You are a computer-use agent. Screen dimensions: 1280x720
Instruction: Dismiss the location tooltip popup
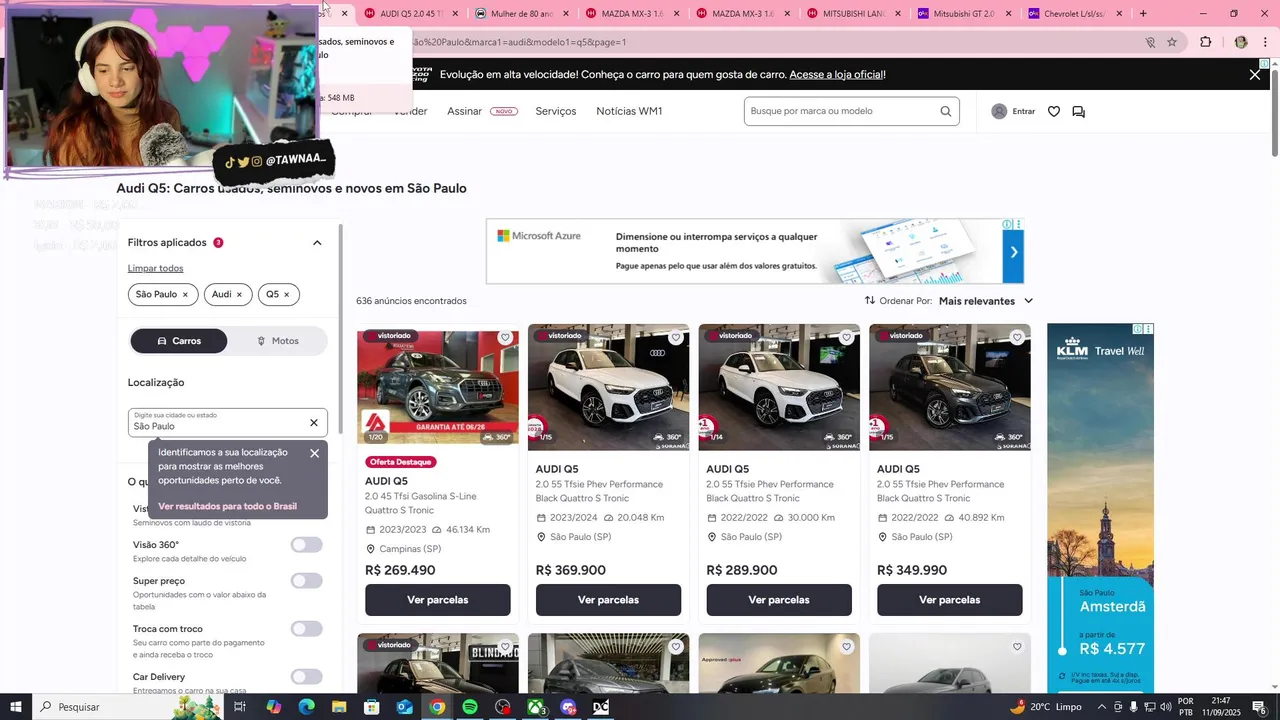coord(315,453)
